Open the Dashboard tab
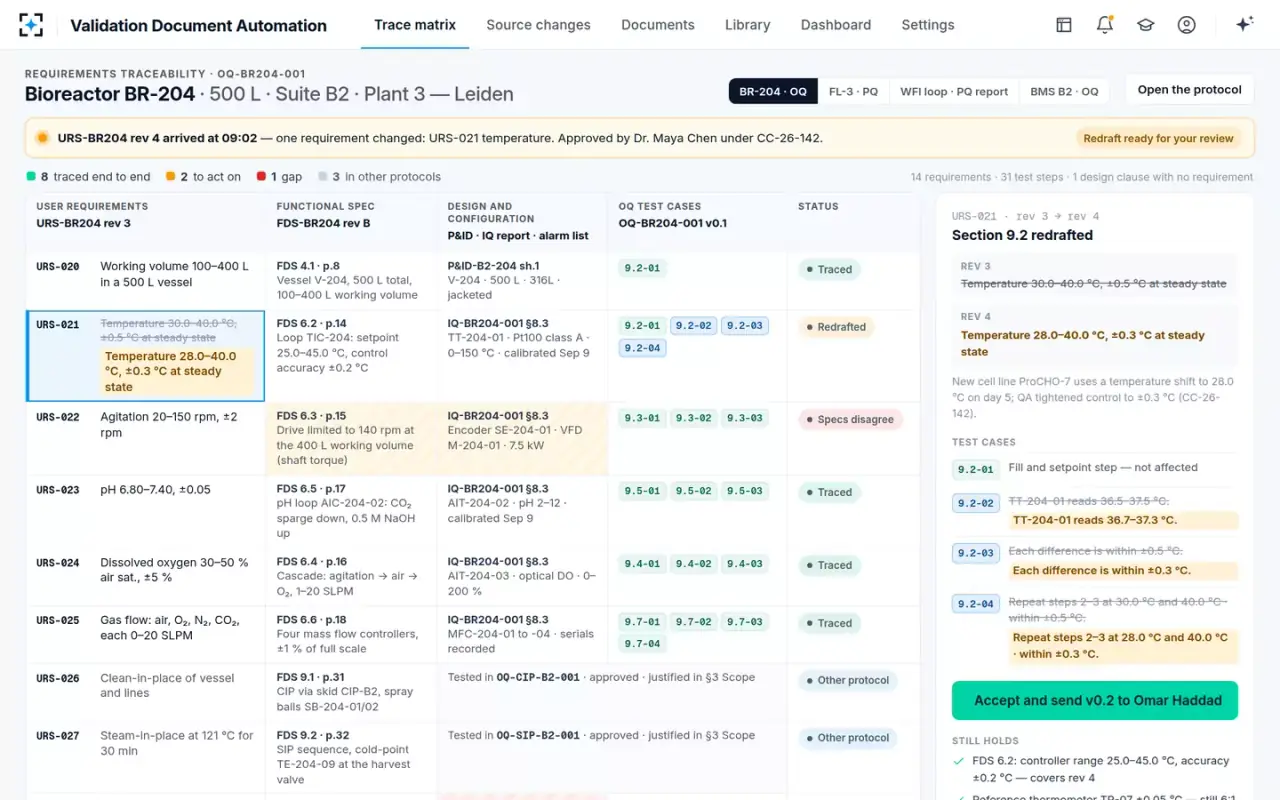This screenshot has height=800, width=1280. coord(836,25)
